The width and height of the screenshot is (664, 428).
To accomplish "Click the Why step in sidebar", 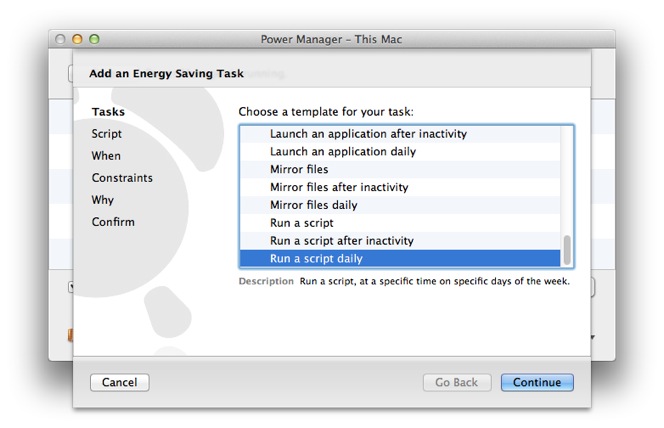I will (x=102, y=200).
